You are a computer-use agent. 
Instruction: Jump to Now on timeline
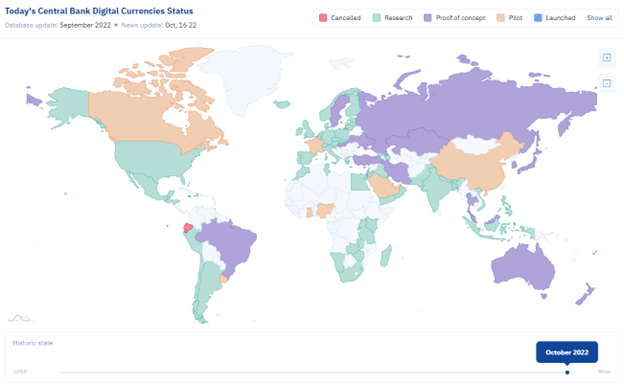pyautogui.click(x=604, y=372)
